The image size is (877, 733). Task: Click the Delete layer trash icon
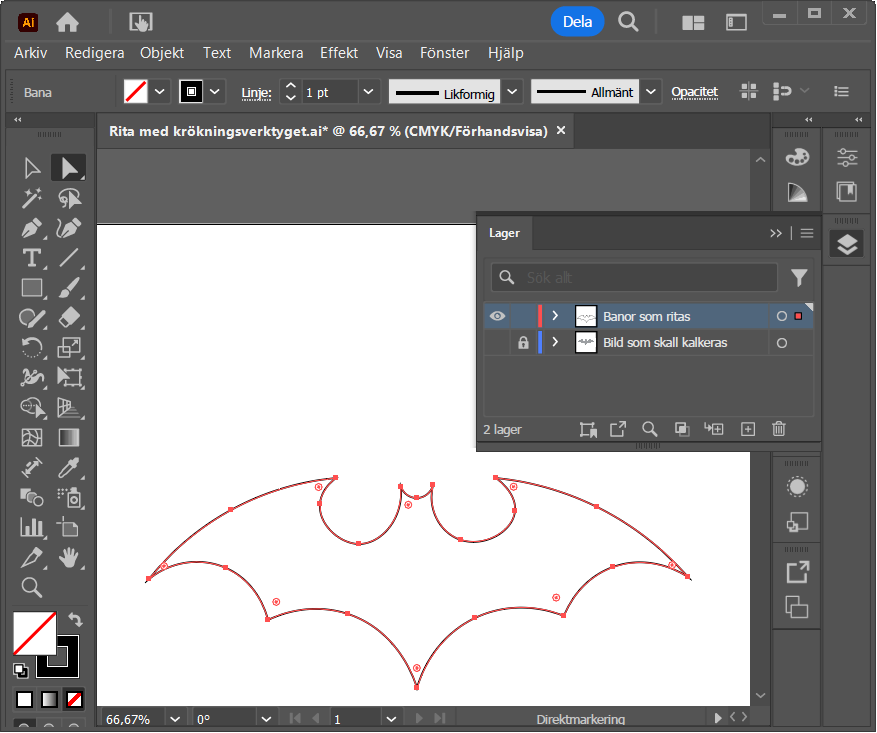point(779,429)
